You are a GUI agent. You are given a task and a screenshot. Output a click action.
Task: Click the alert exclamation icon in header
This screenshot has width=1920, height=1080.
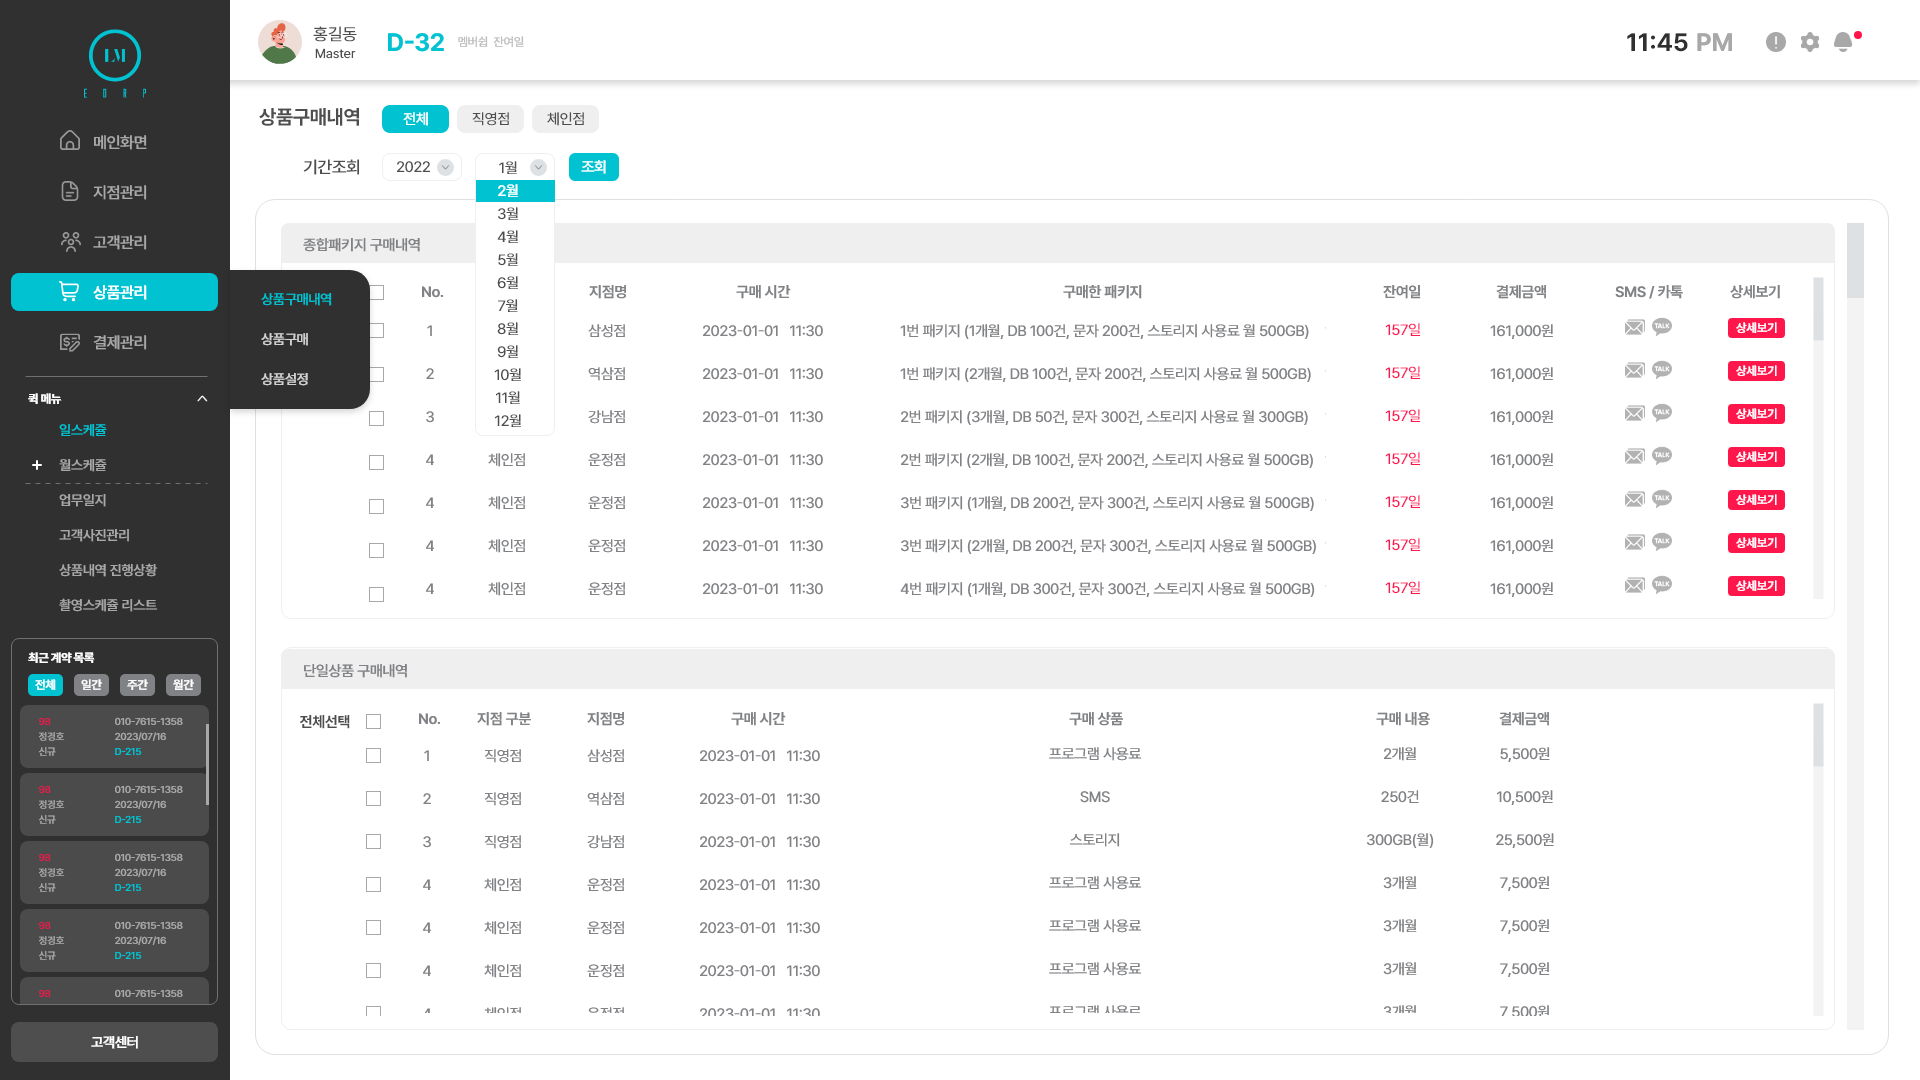coord(1776,42)
